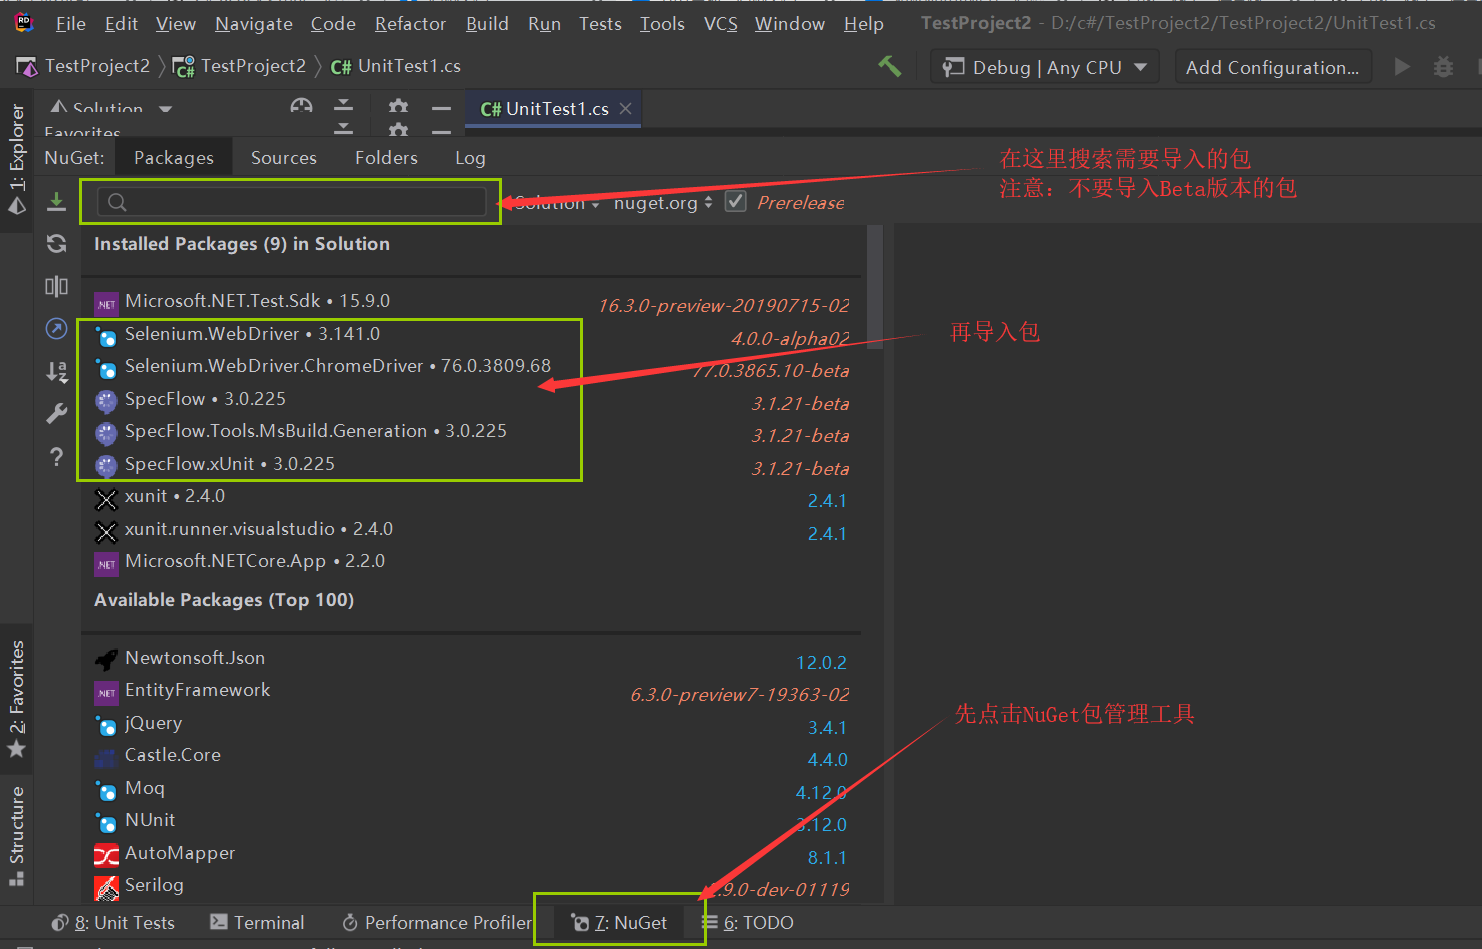
Task: Open the TODO tool window
Action: (x=748, y=922)
